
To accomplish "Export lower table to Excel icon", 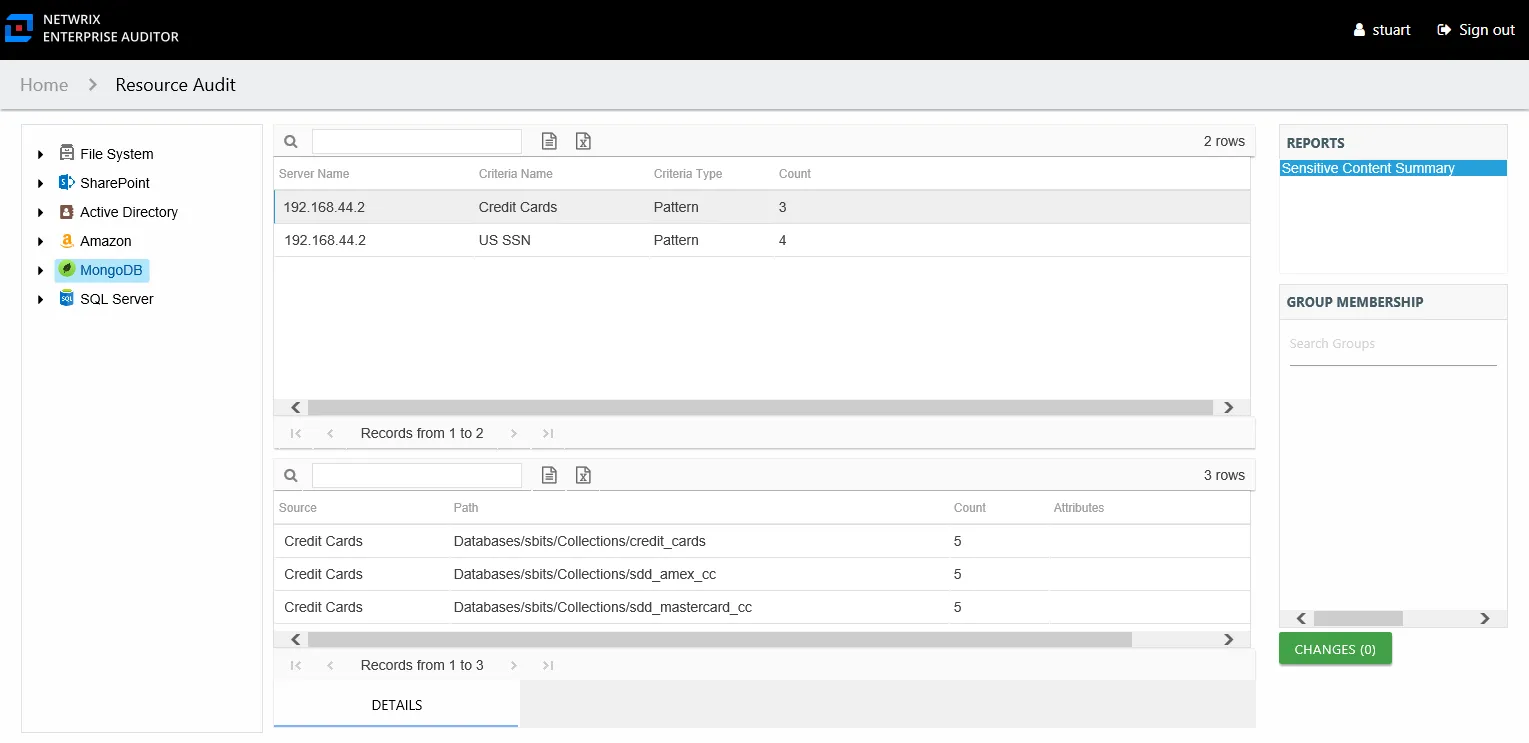I will point(583,475).
